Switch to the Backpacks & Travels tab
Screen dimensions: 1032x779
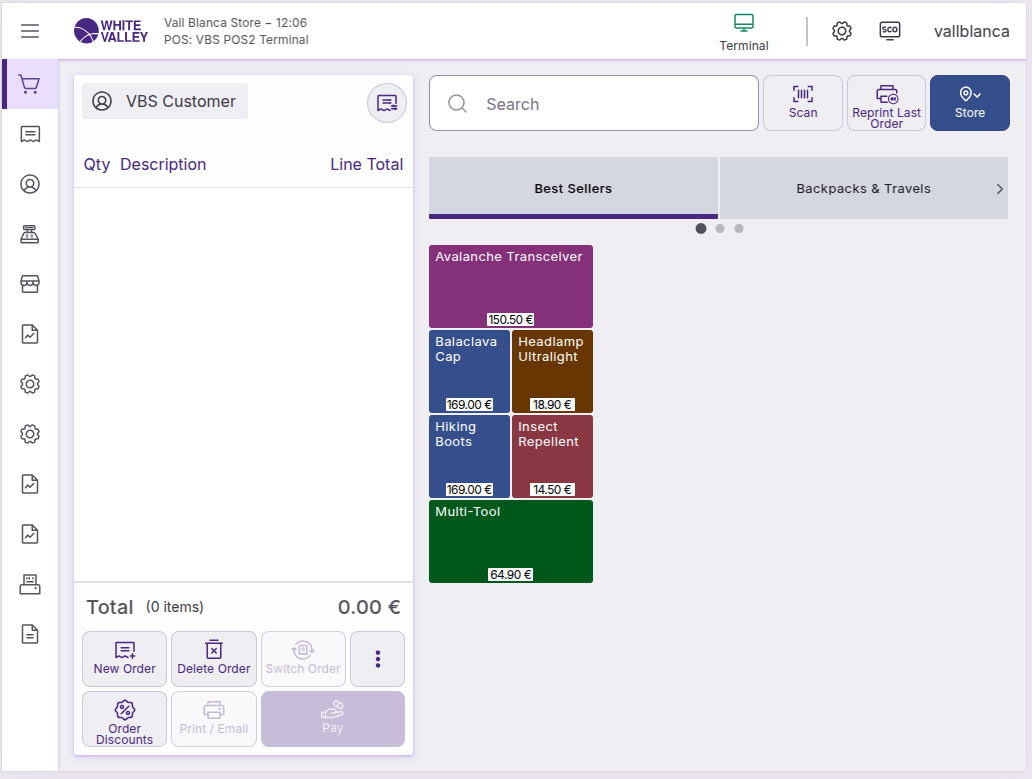863,188
